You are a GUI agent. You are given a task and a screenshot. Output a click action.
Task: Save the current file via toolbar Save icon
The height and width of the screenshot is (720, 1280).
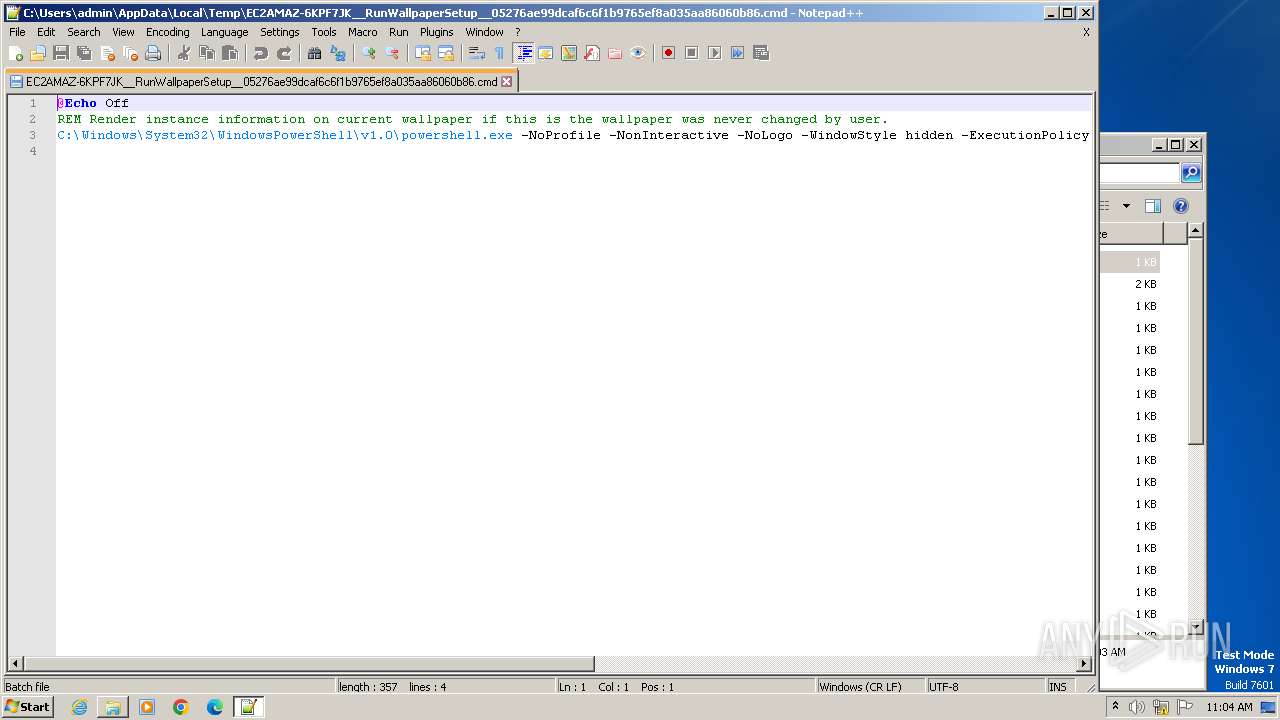[x=61, y=53]
